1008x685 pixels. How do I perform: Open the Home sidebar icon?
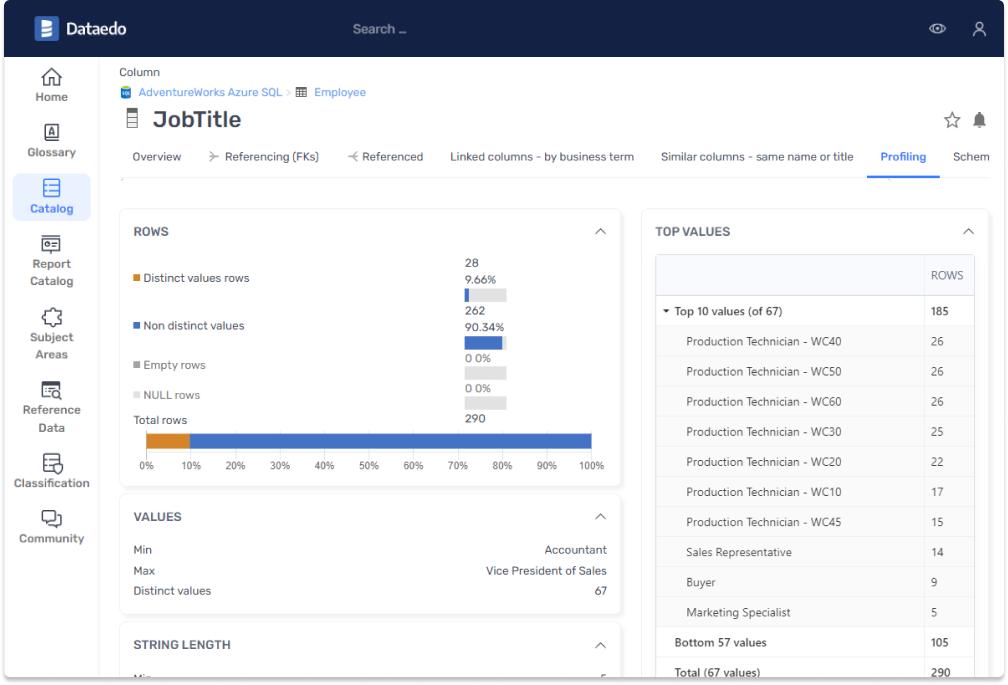tap(51, 85)
